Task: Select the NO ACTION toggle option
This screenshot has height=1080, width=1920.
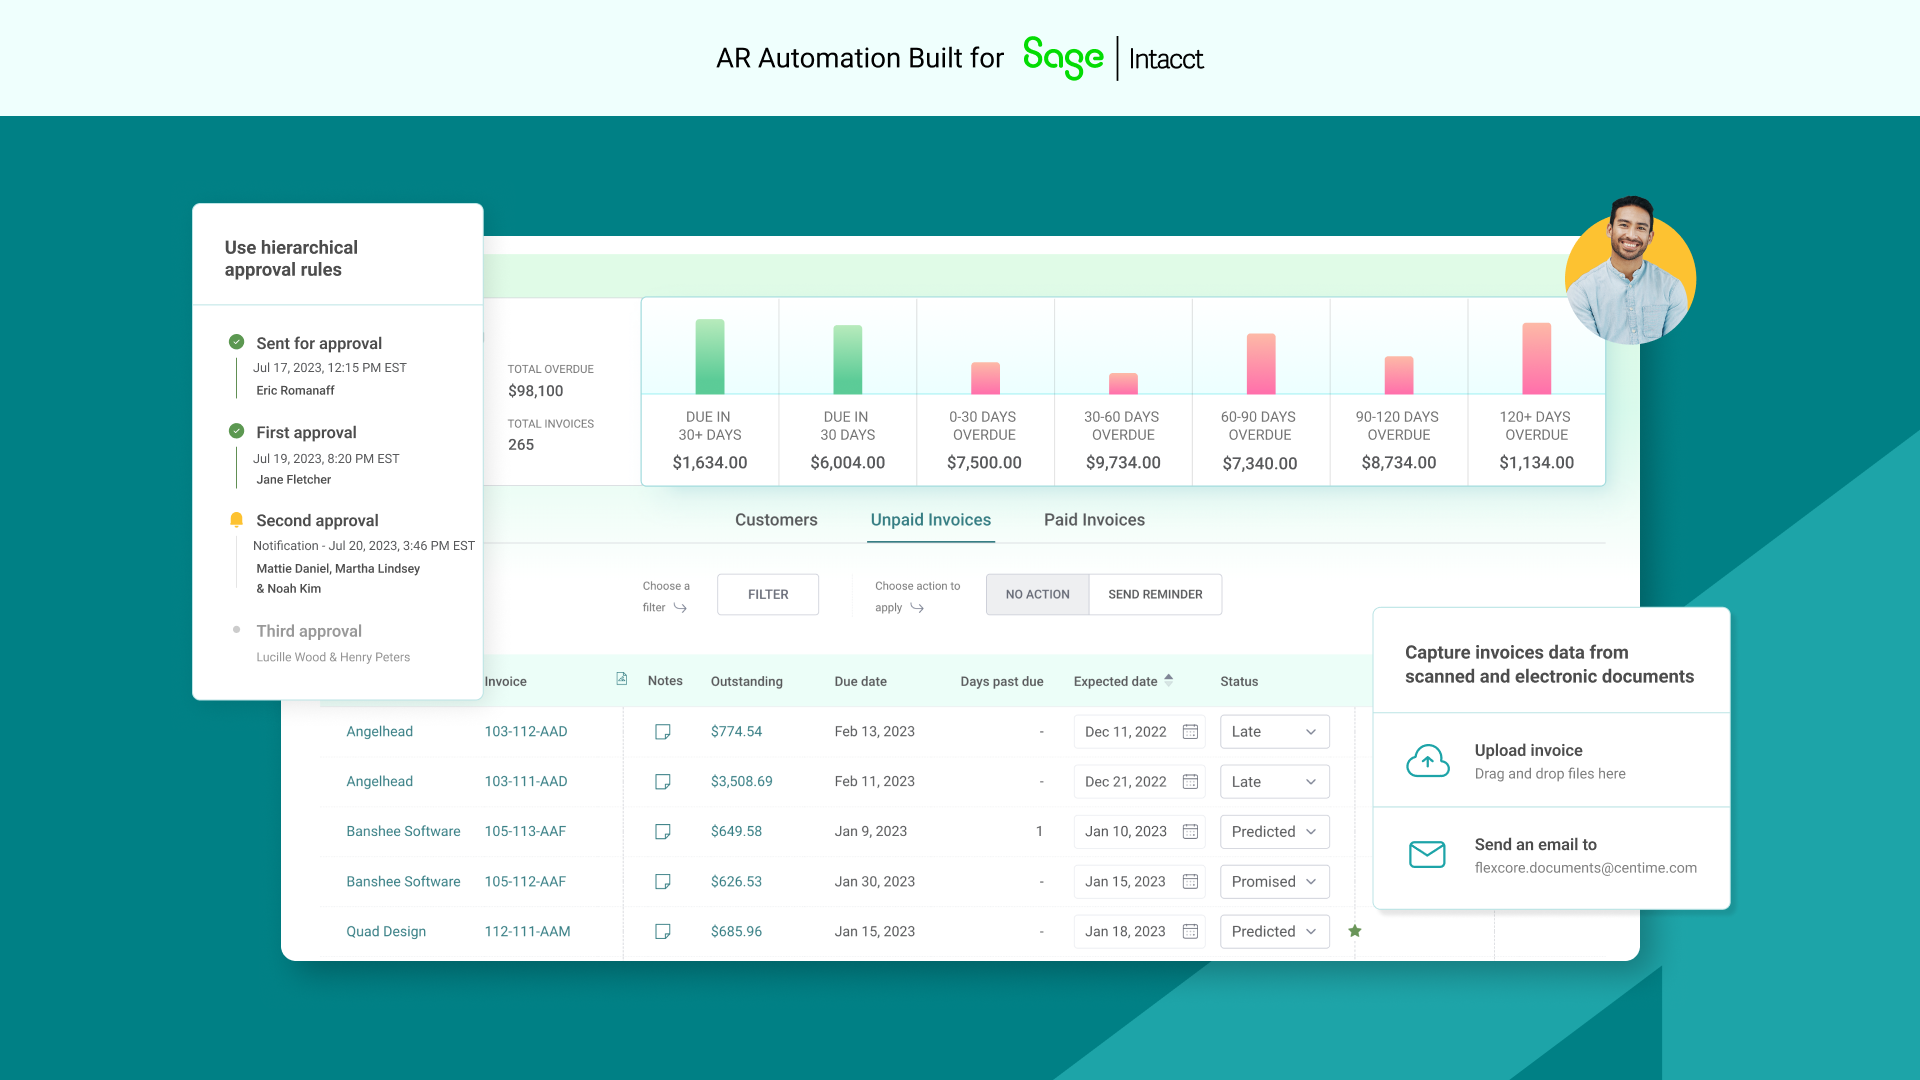Action: pos(1037,594)
